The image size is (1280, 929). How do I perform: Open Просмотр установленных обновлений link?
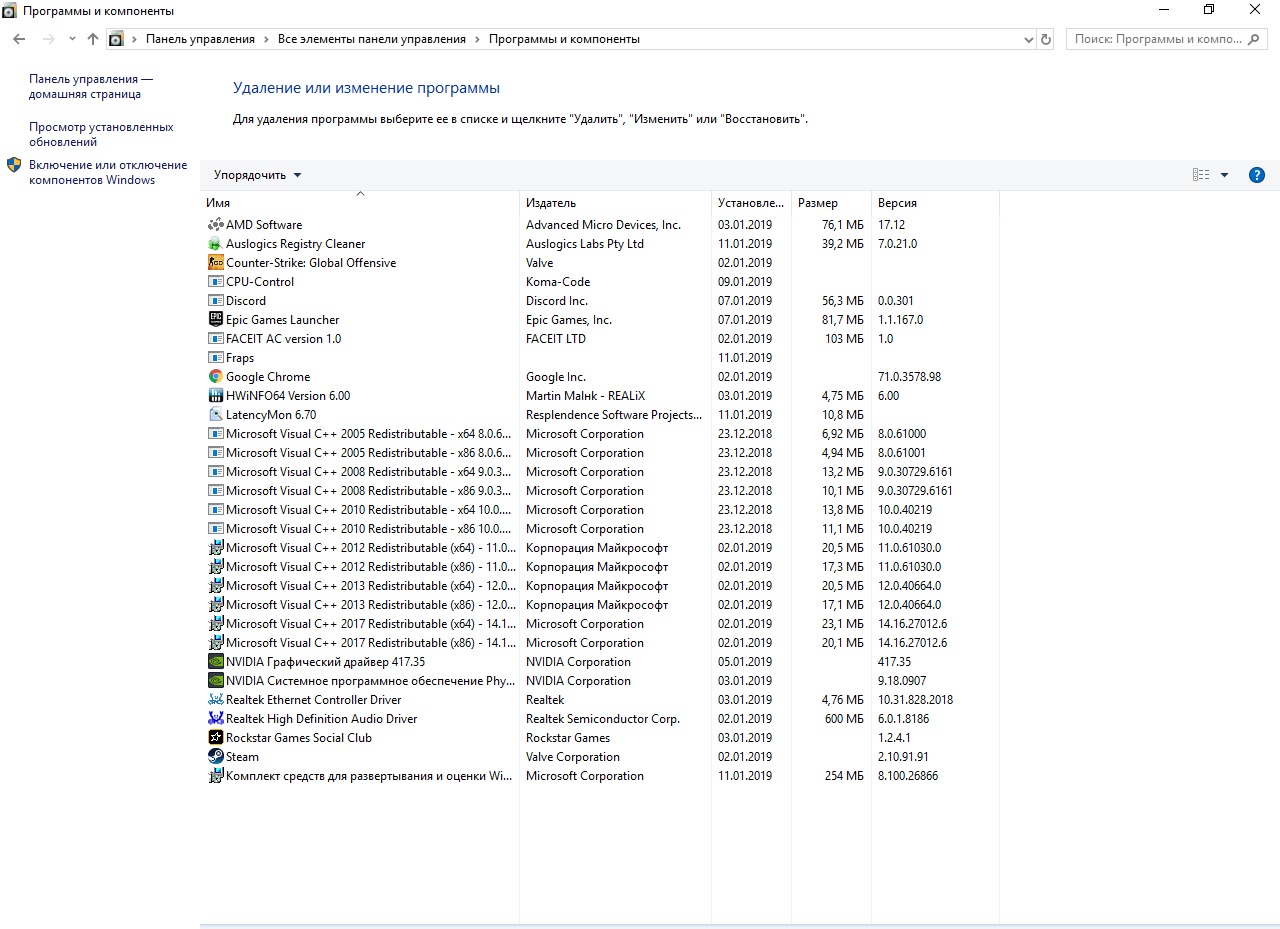click(x=101, y=134)
